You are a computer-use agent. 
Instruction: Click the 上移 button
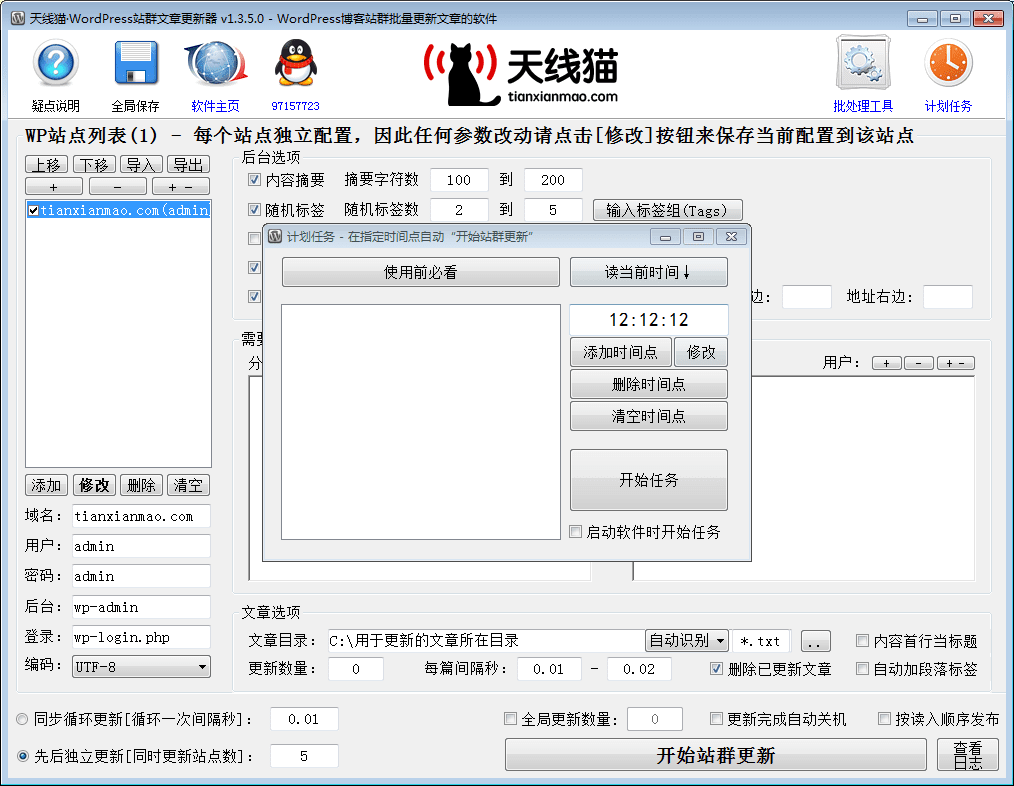pos(47,164)
